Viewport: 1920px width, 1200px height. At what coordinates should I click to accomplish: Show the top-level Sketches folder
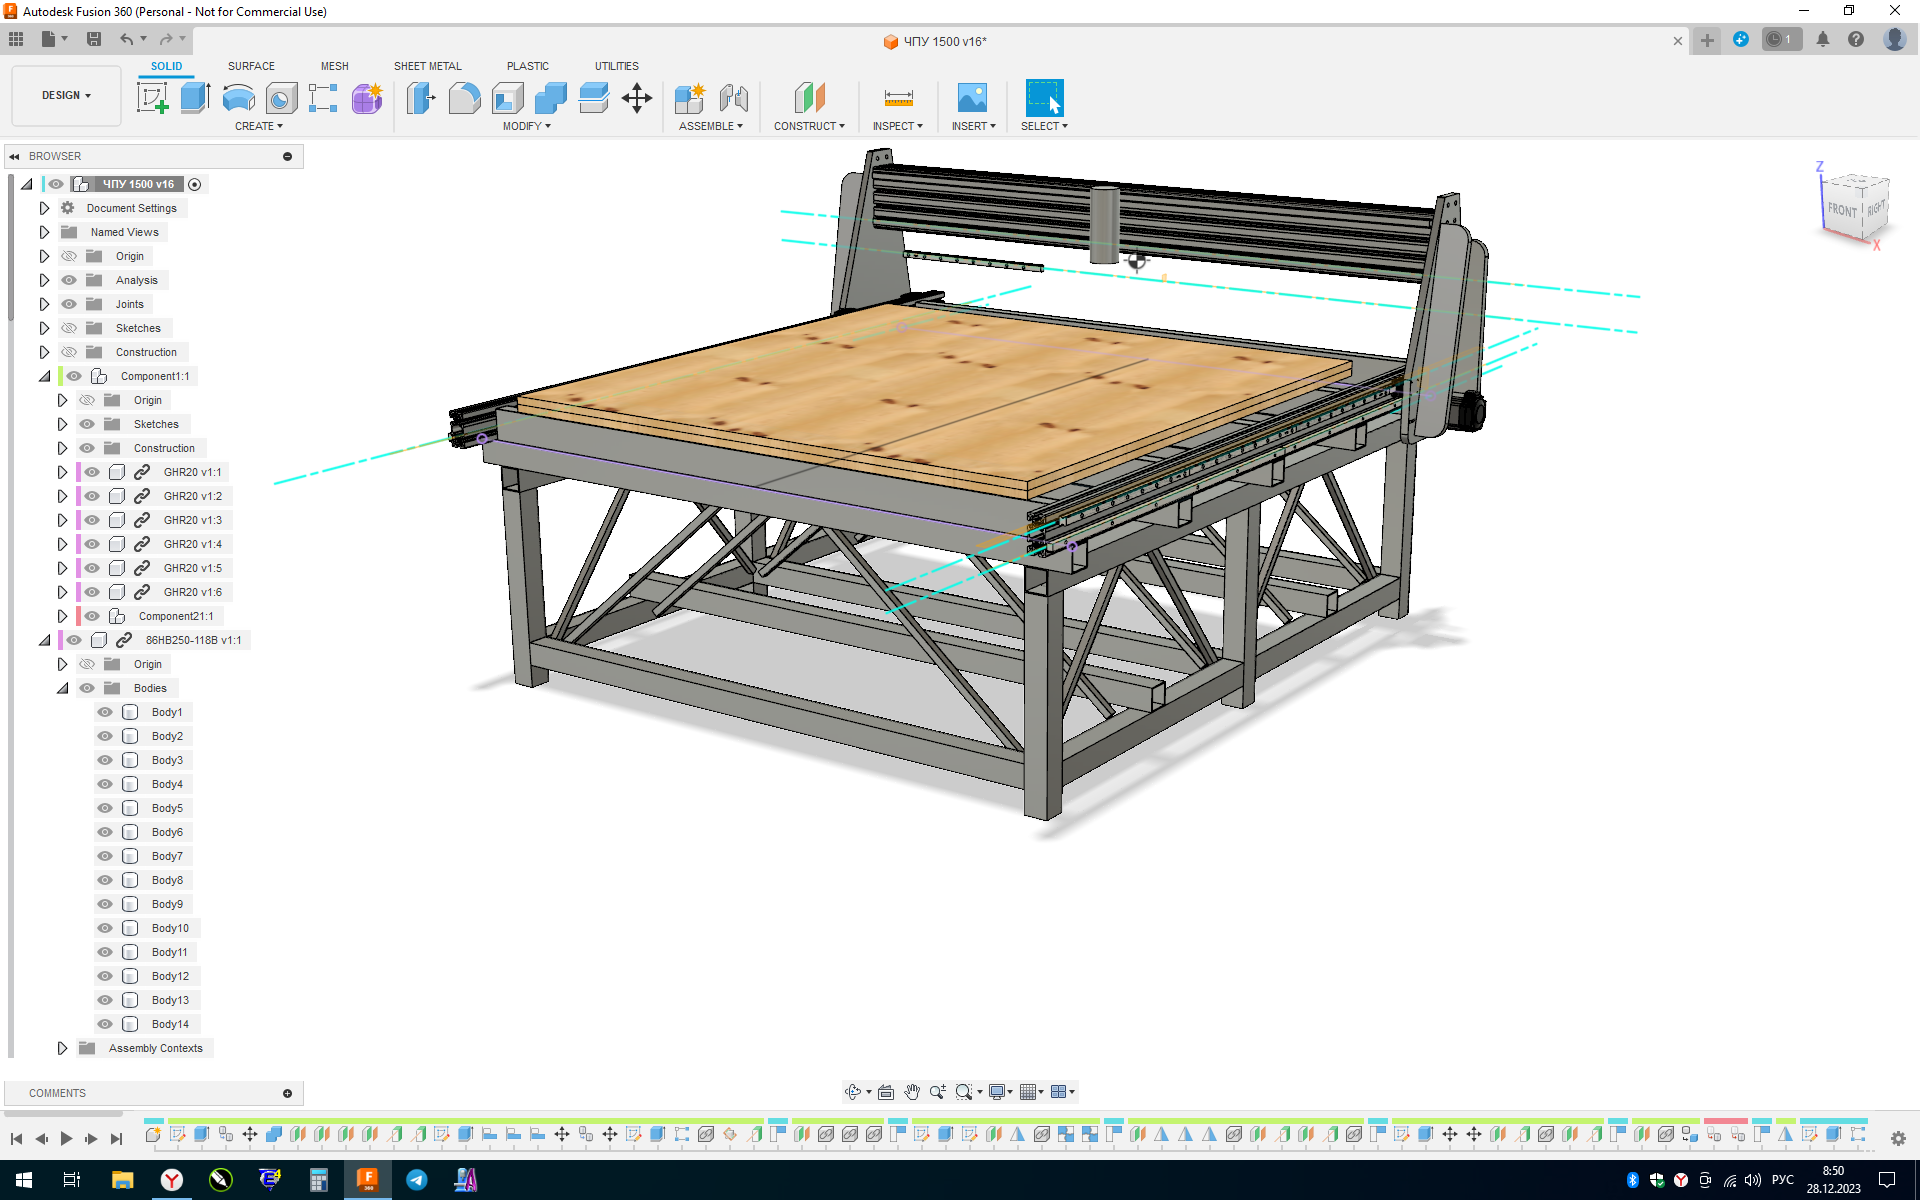coord(69,328)
